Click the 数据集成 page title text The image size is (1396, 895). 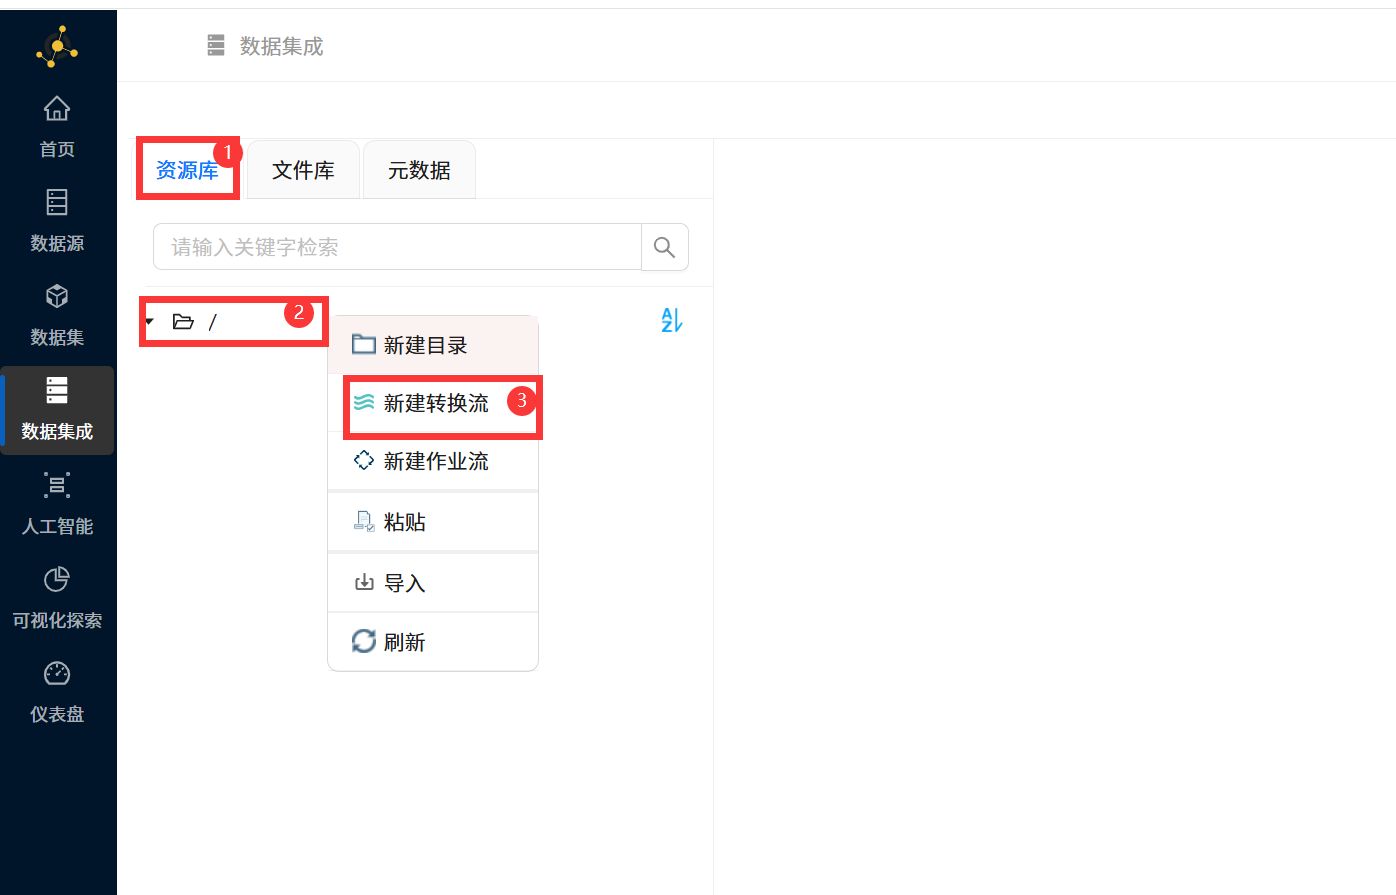coord(282,46)
